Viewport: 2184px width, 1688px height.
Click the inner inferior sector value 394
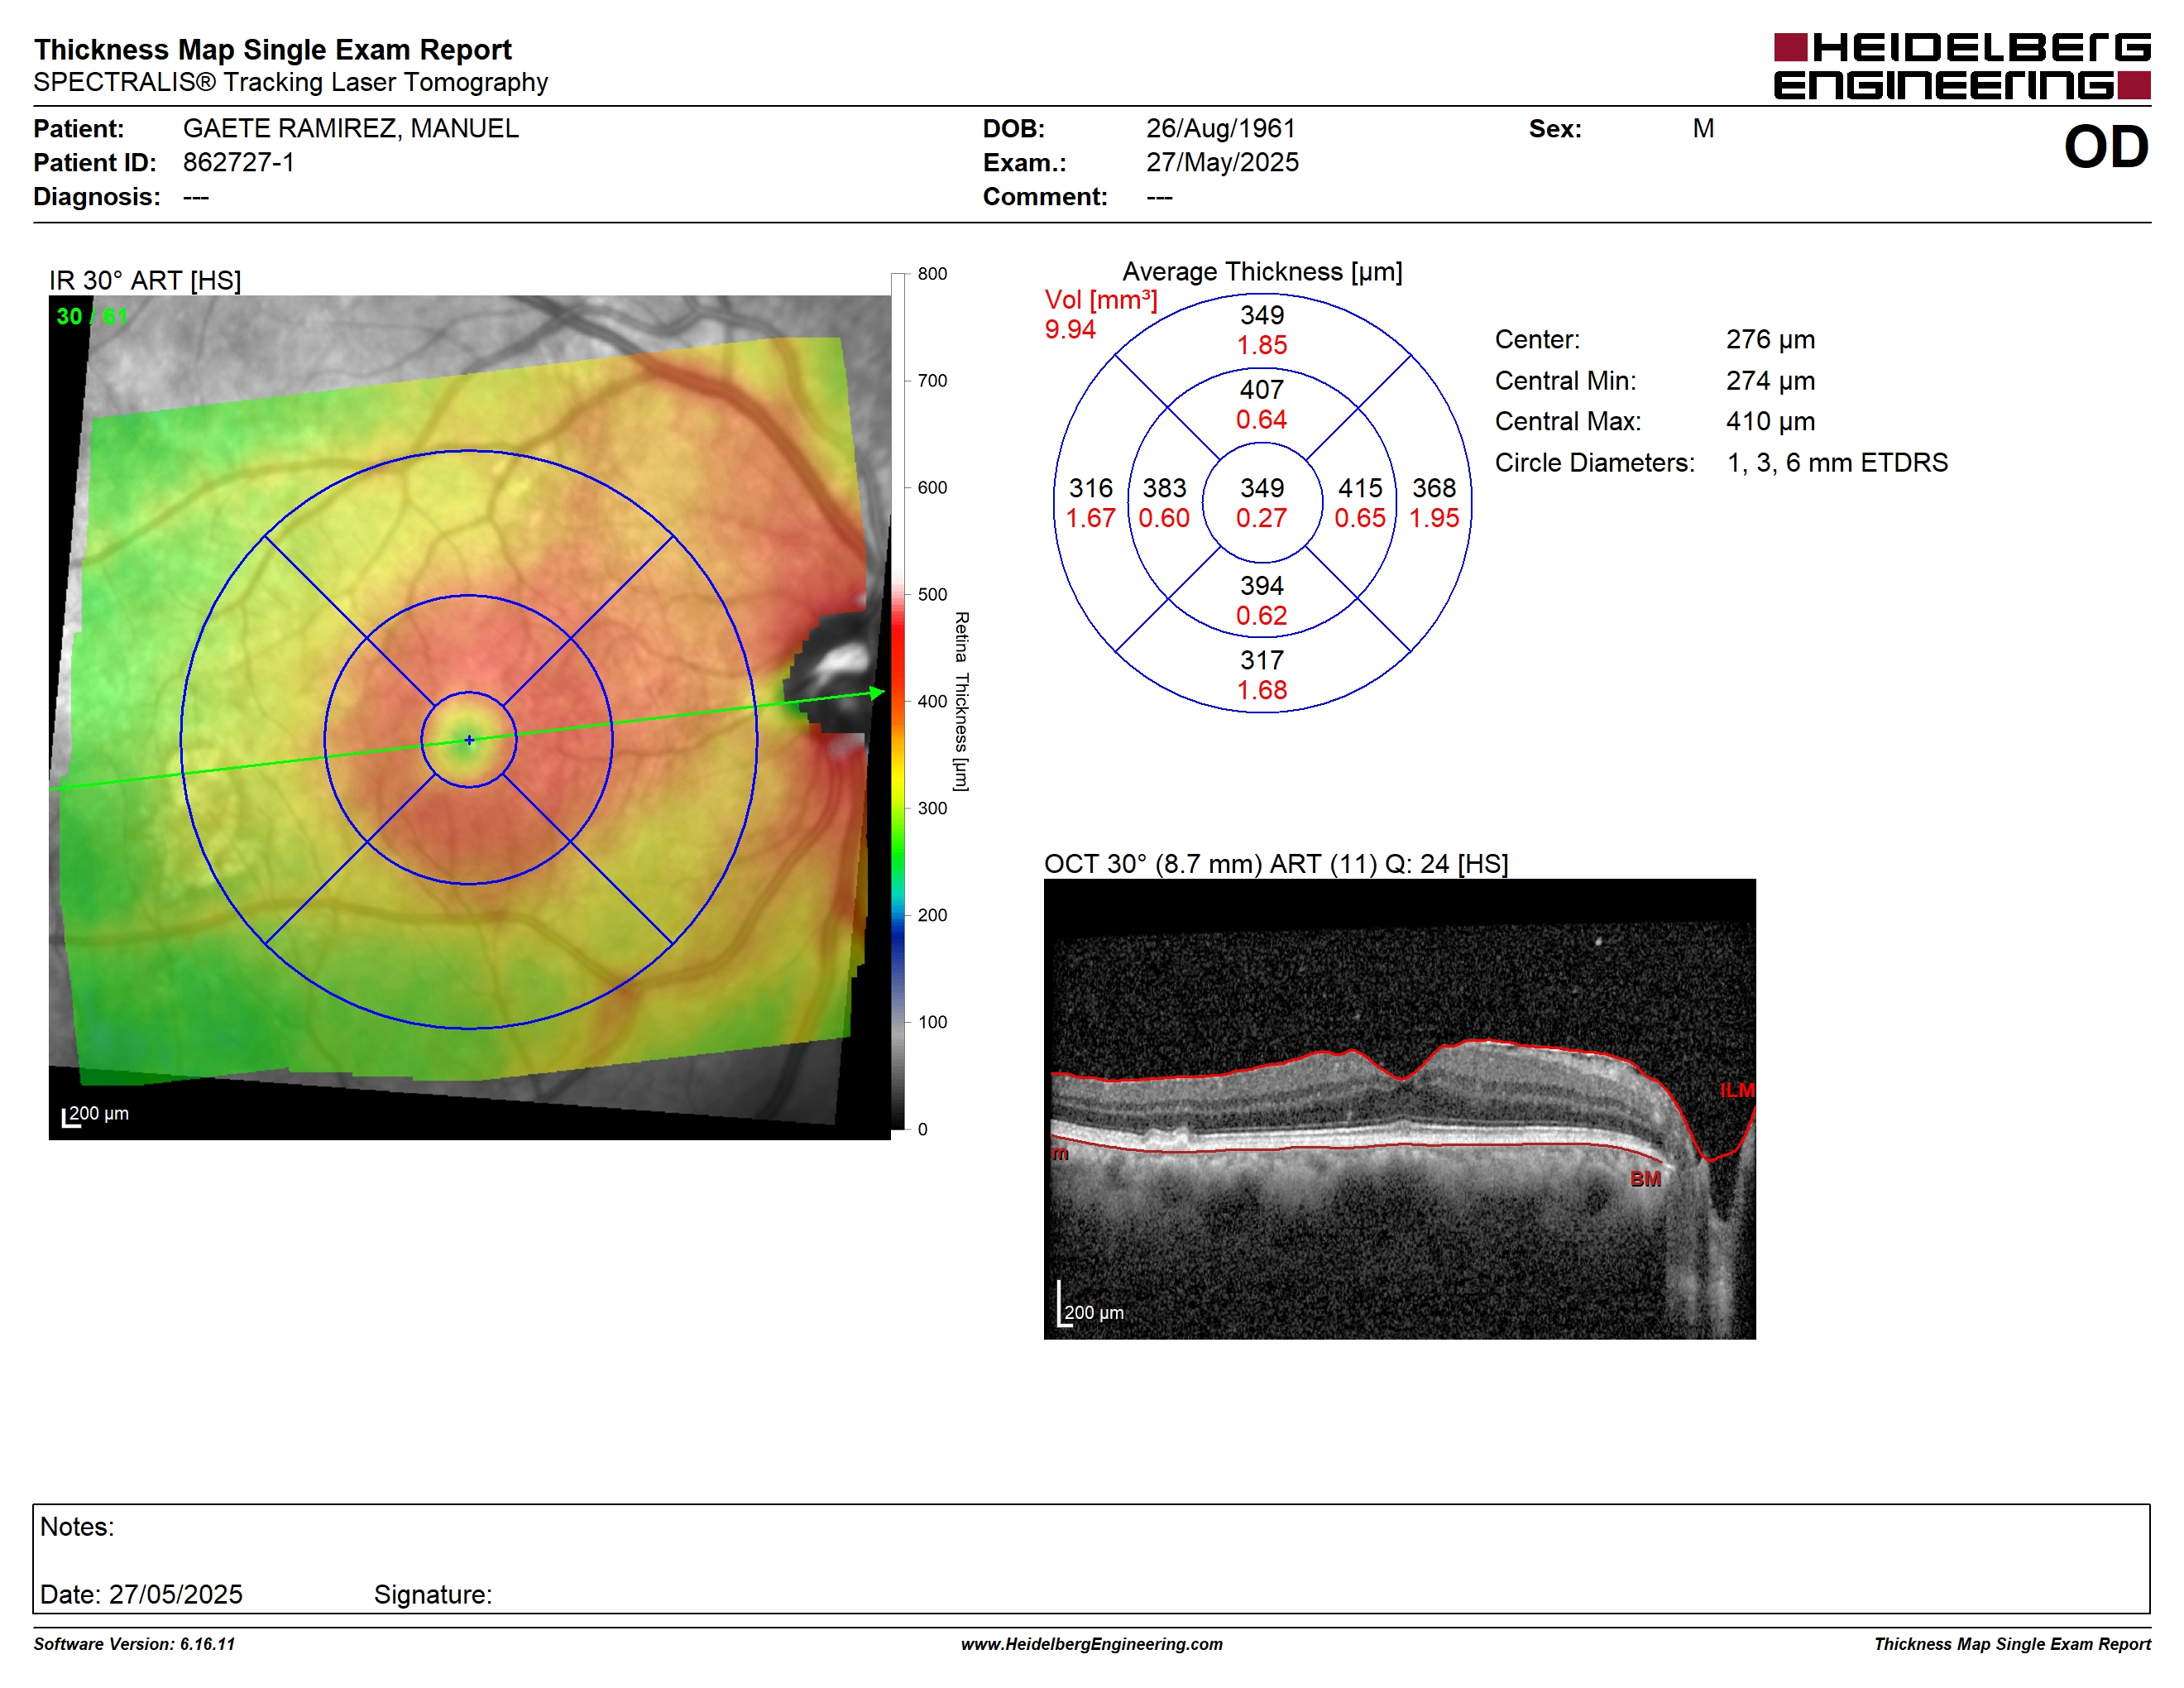click(1262, 586)
